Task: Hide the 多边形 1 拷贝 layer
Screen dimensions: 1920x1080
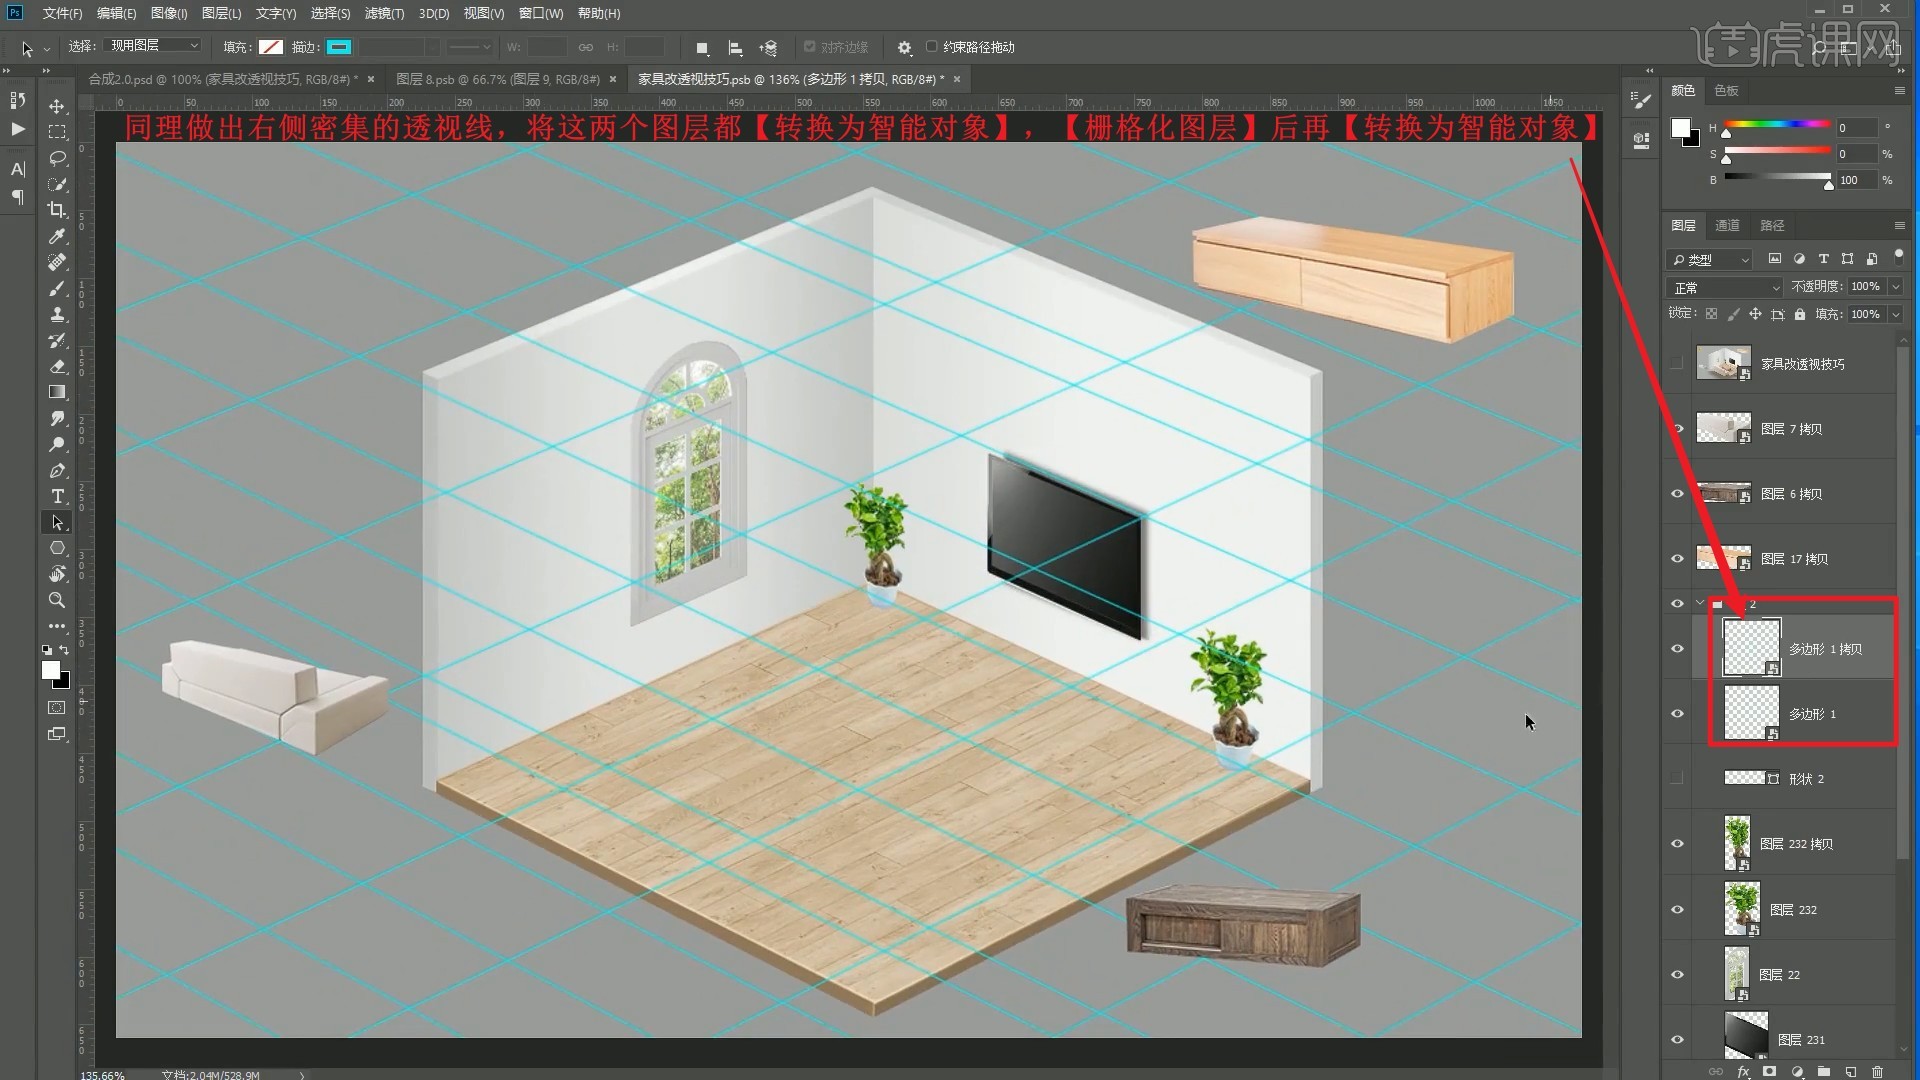Action: [x=1678, y=649]
